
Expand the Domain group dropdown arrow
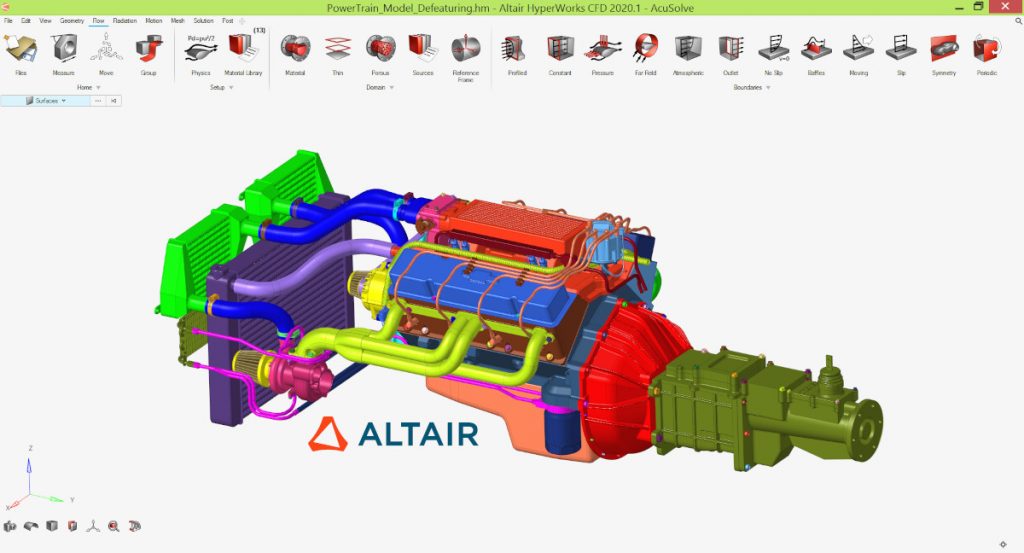pyautogui.click(x=391, y=88)
